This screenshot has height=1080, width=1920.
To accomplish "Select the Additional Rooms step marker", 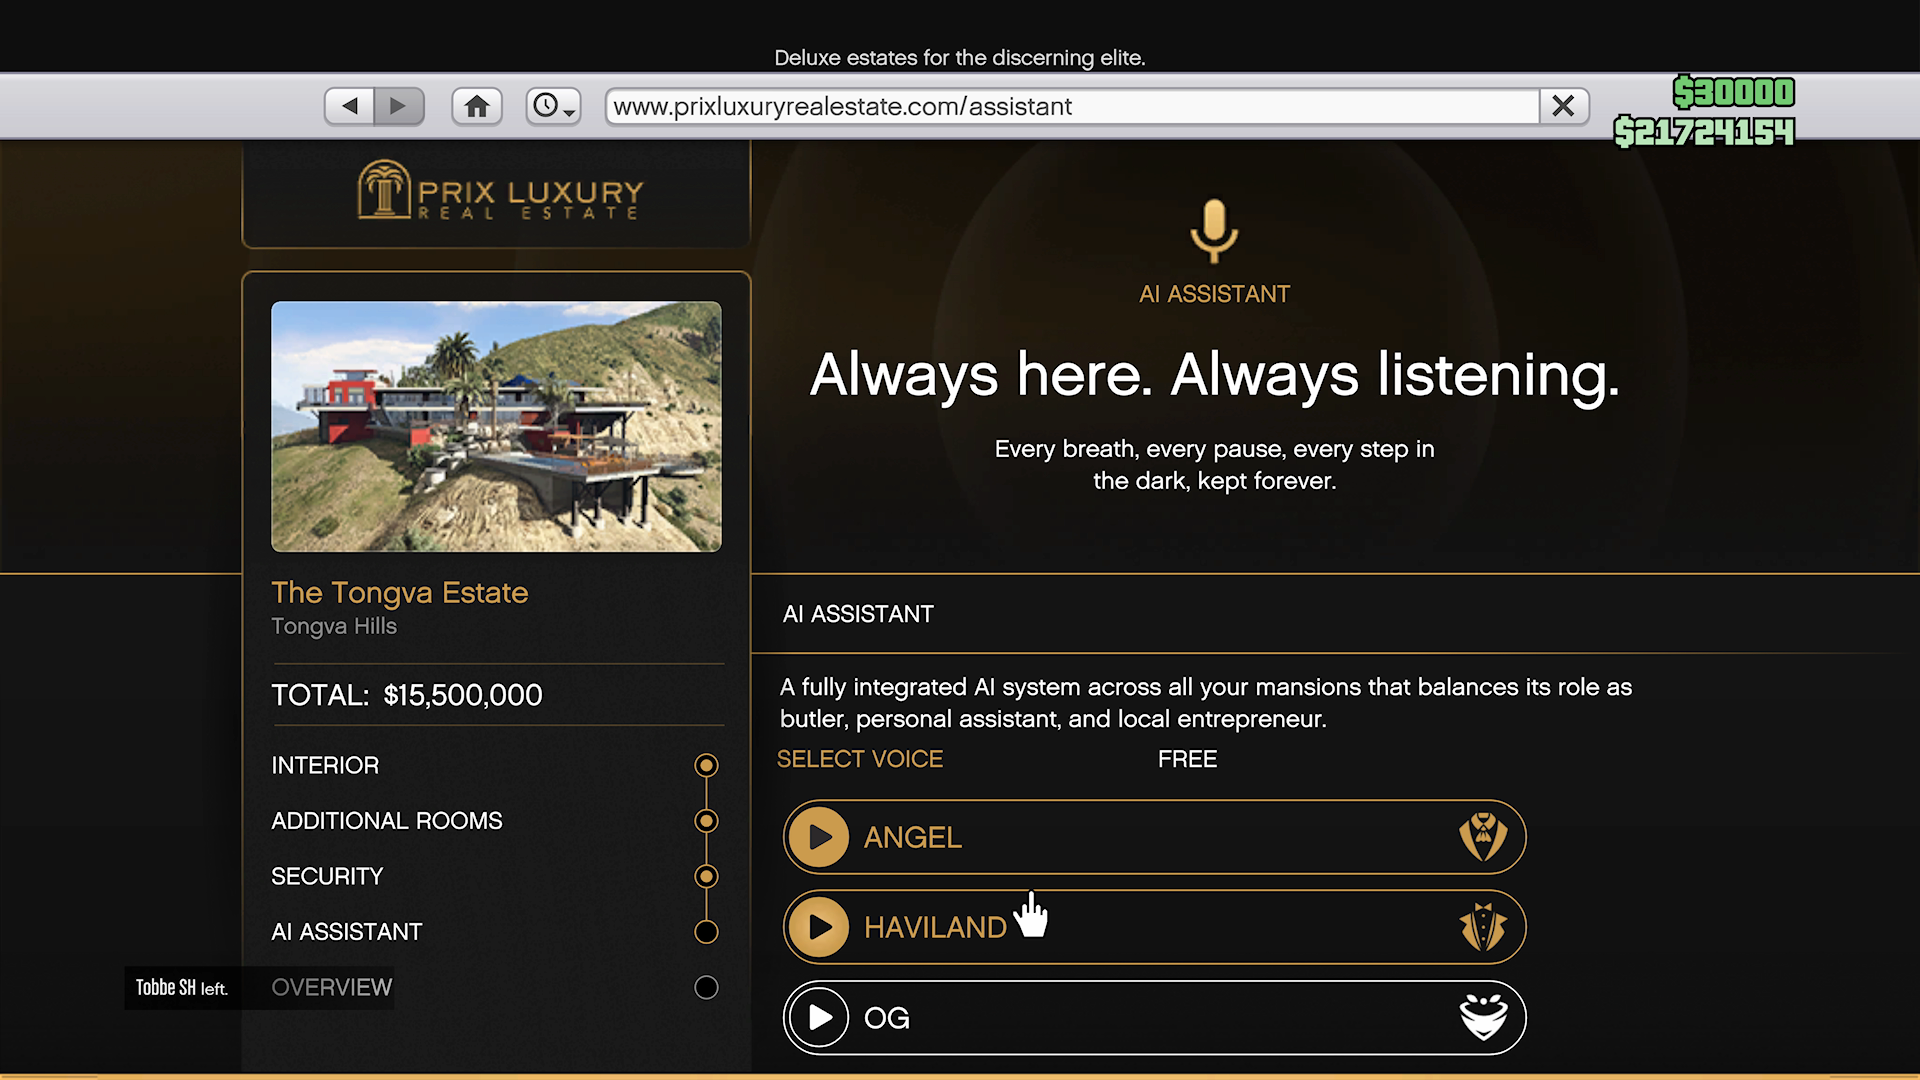I will (706, 821).
